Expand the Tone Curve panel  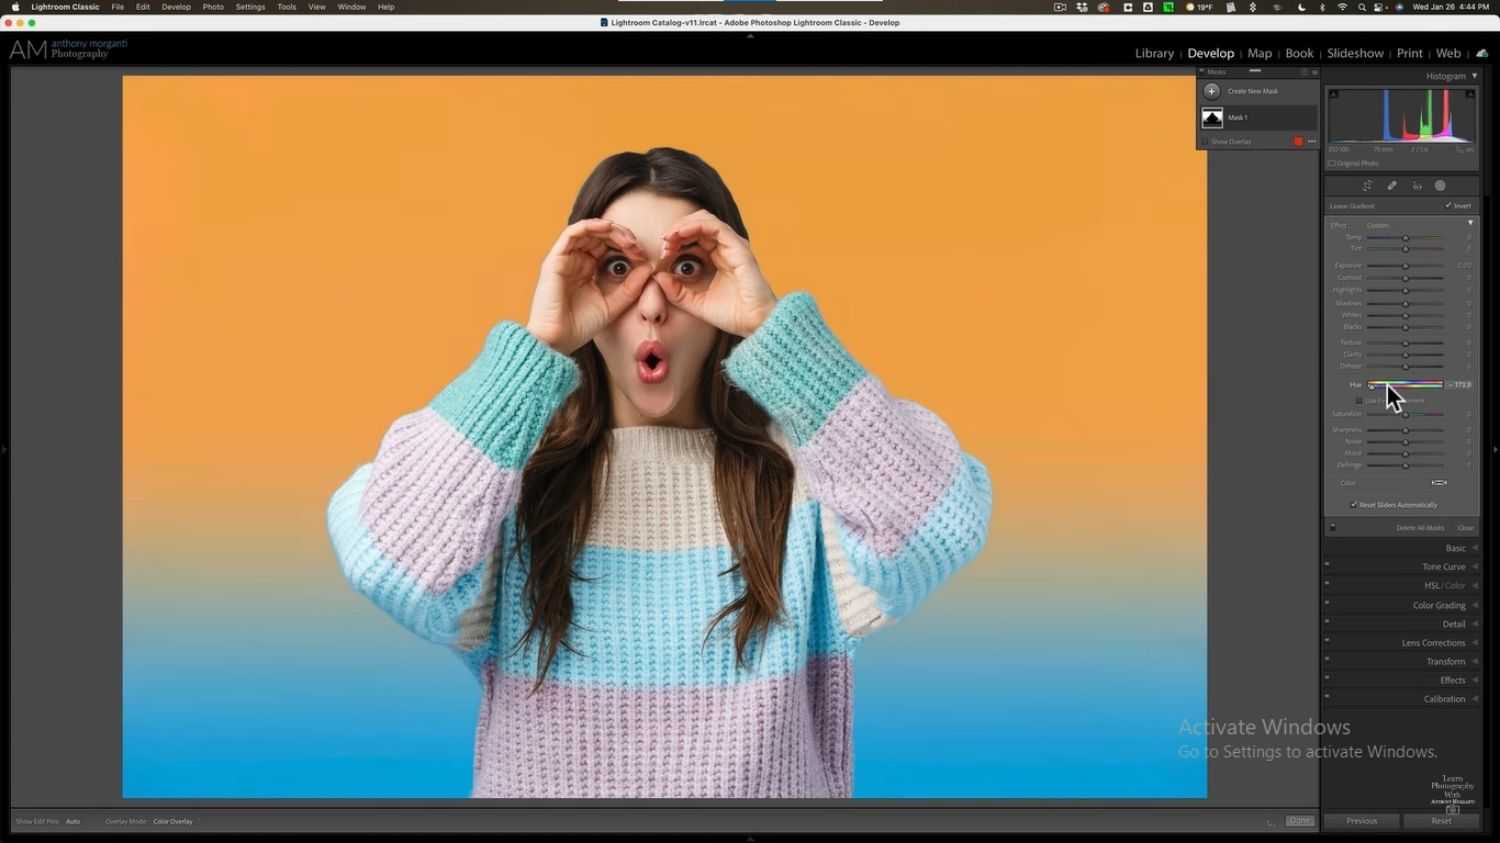click(1443, 566)
